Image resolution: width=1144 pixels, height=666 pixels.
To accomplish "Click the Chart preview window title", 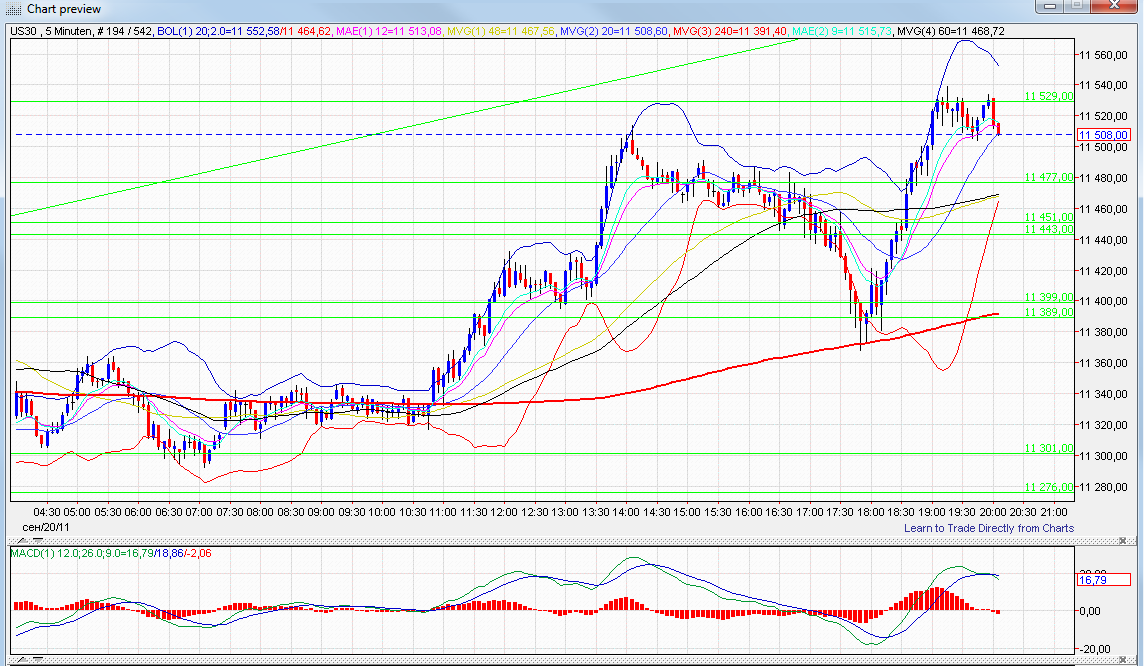I will point(64,9).
